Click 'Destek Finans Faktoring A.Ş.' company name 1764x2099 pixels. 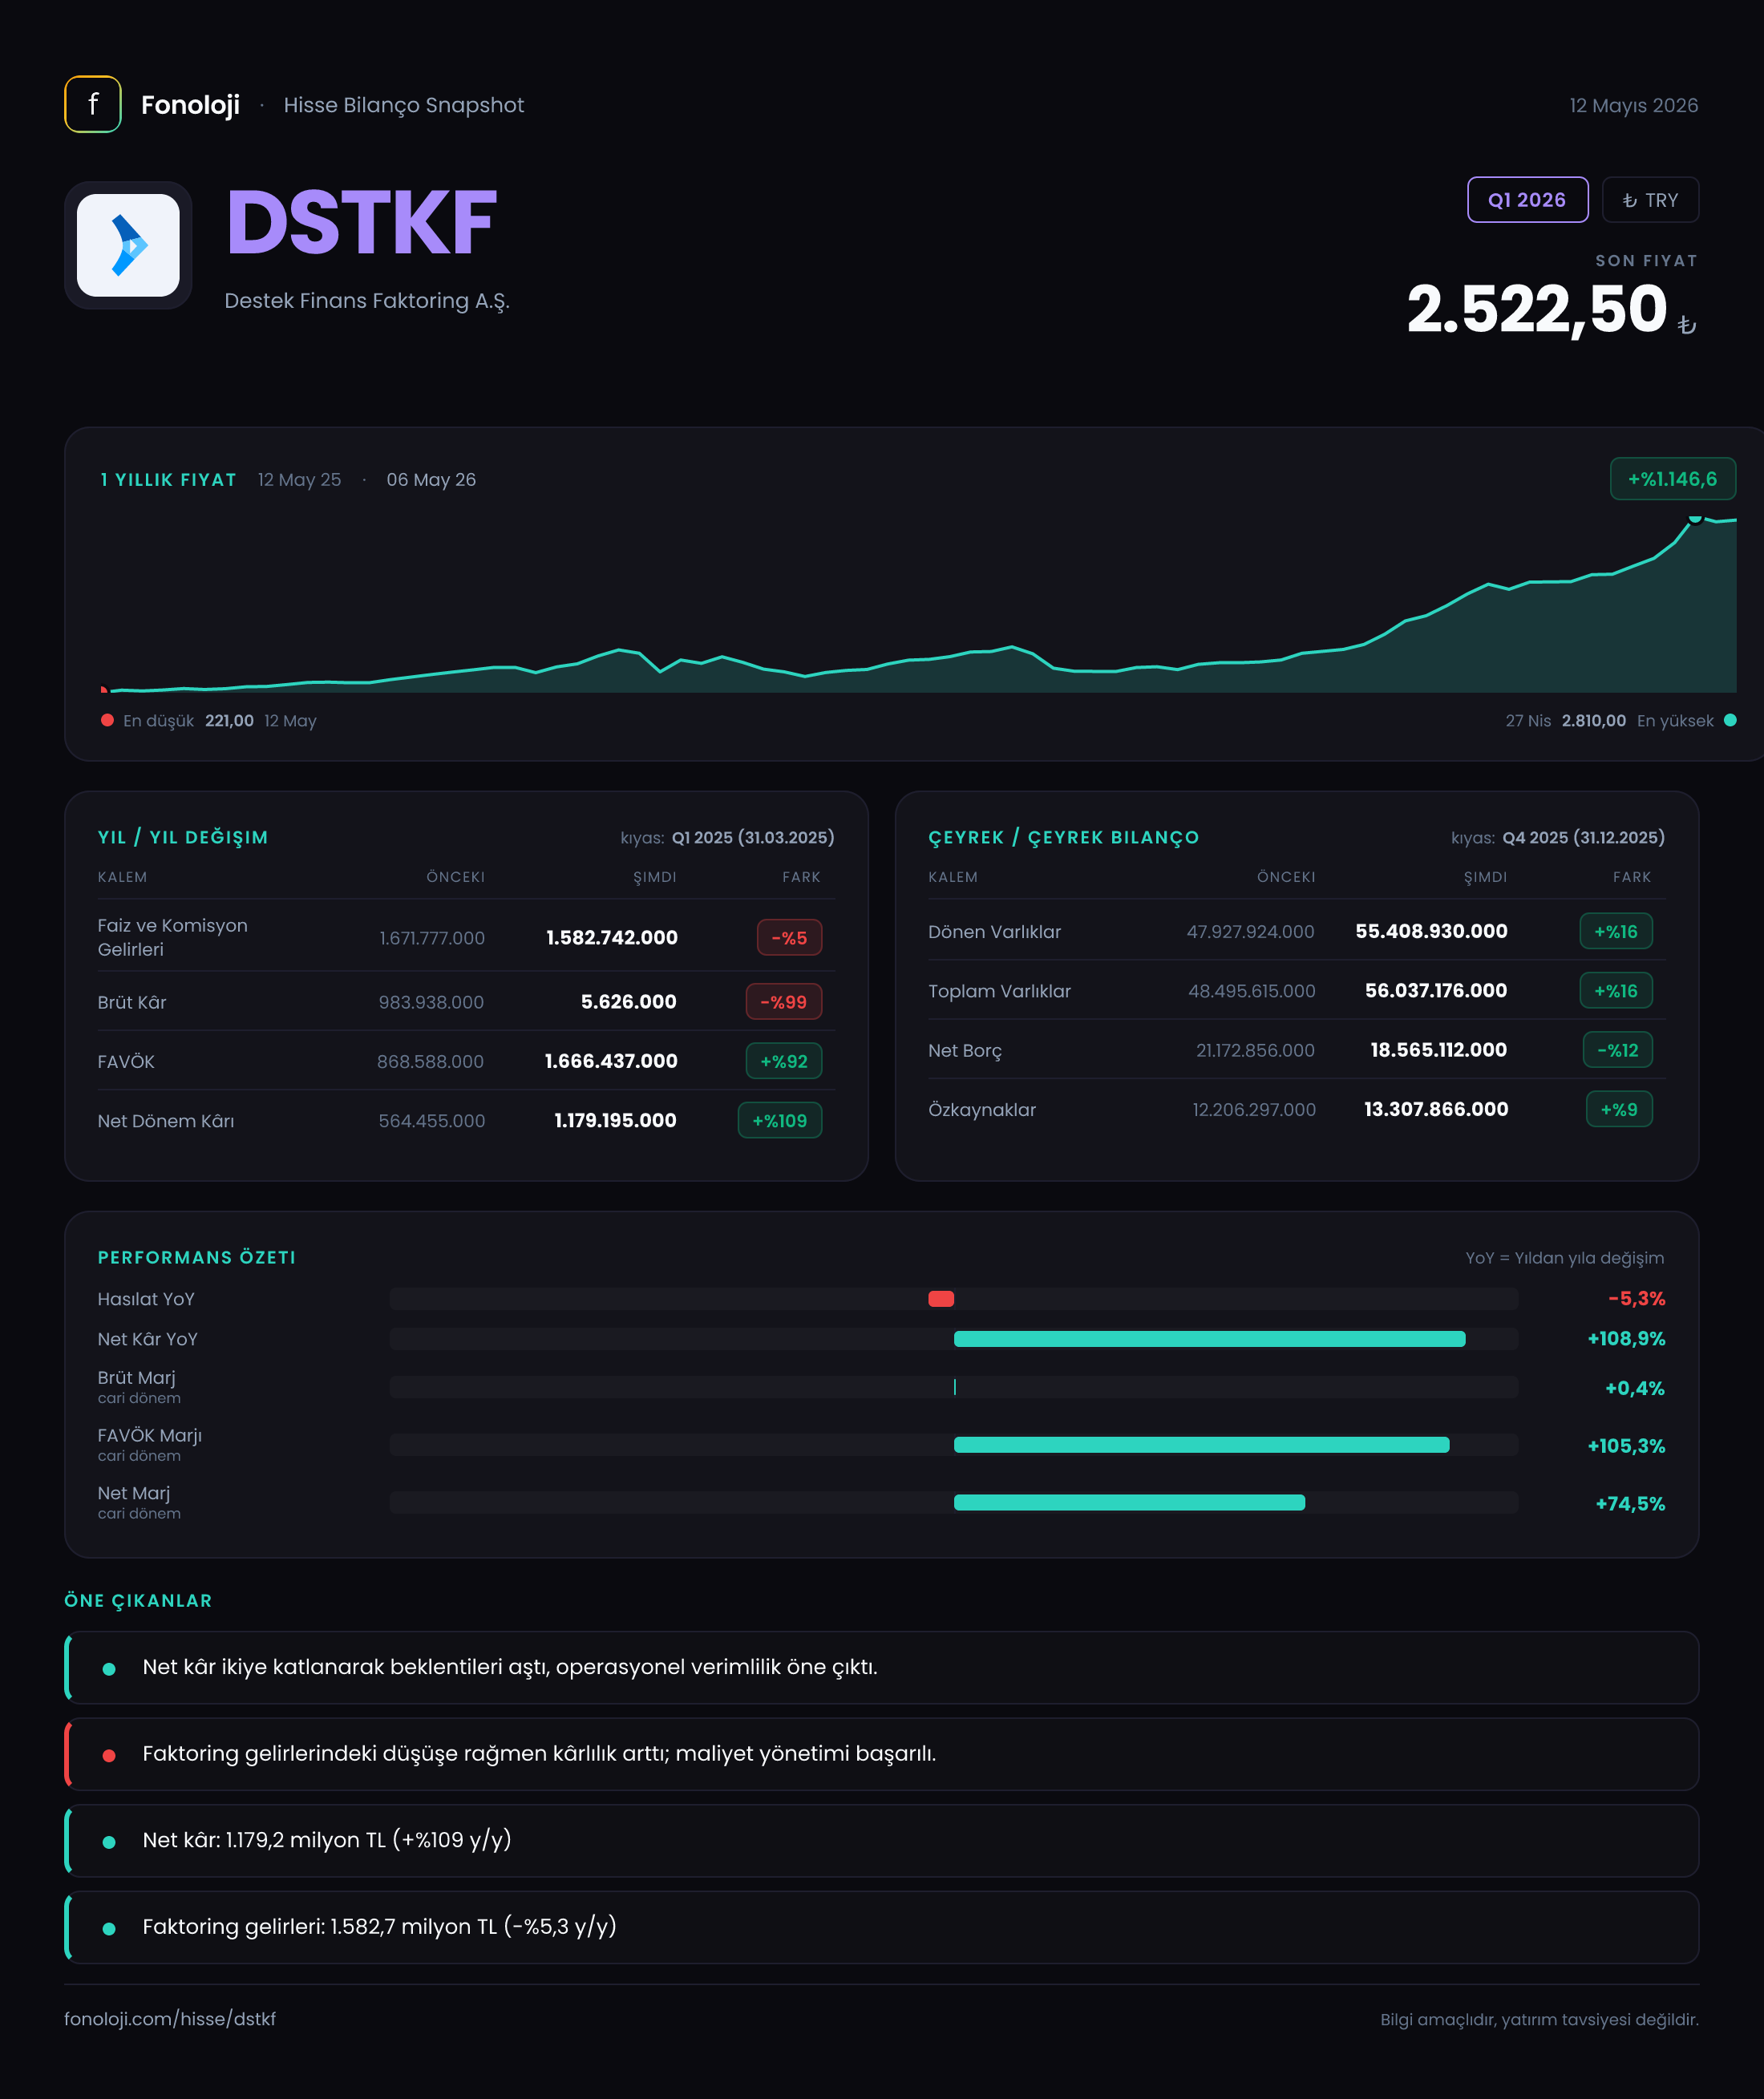[367, 301]
